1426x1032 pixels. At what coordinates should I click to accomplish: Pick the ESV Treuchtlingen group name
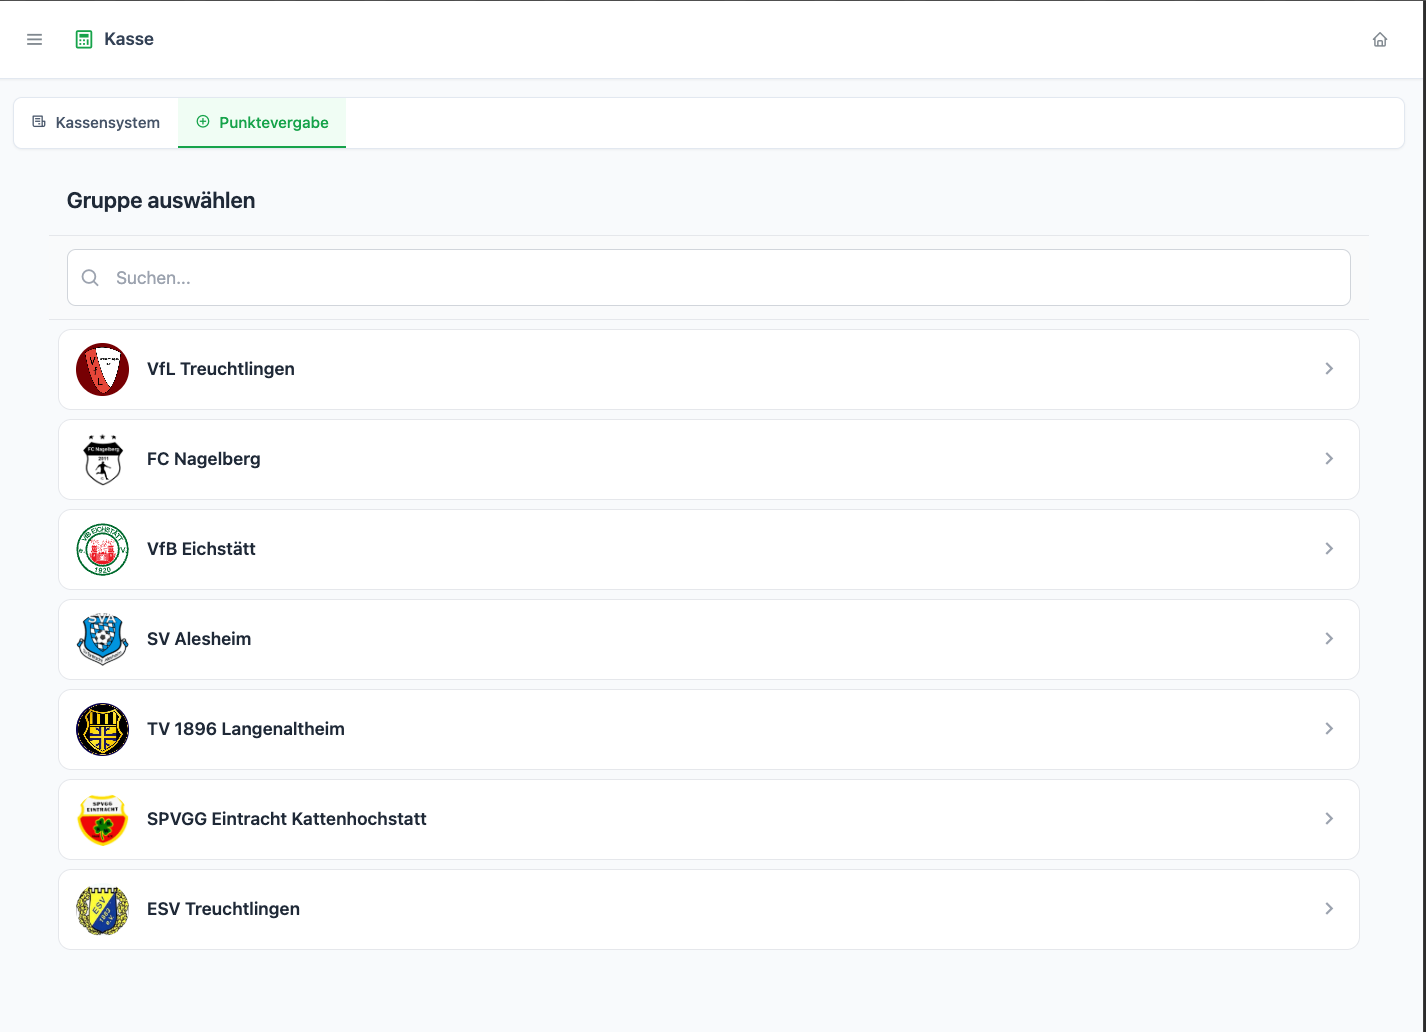223,909
